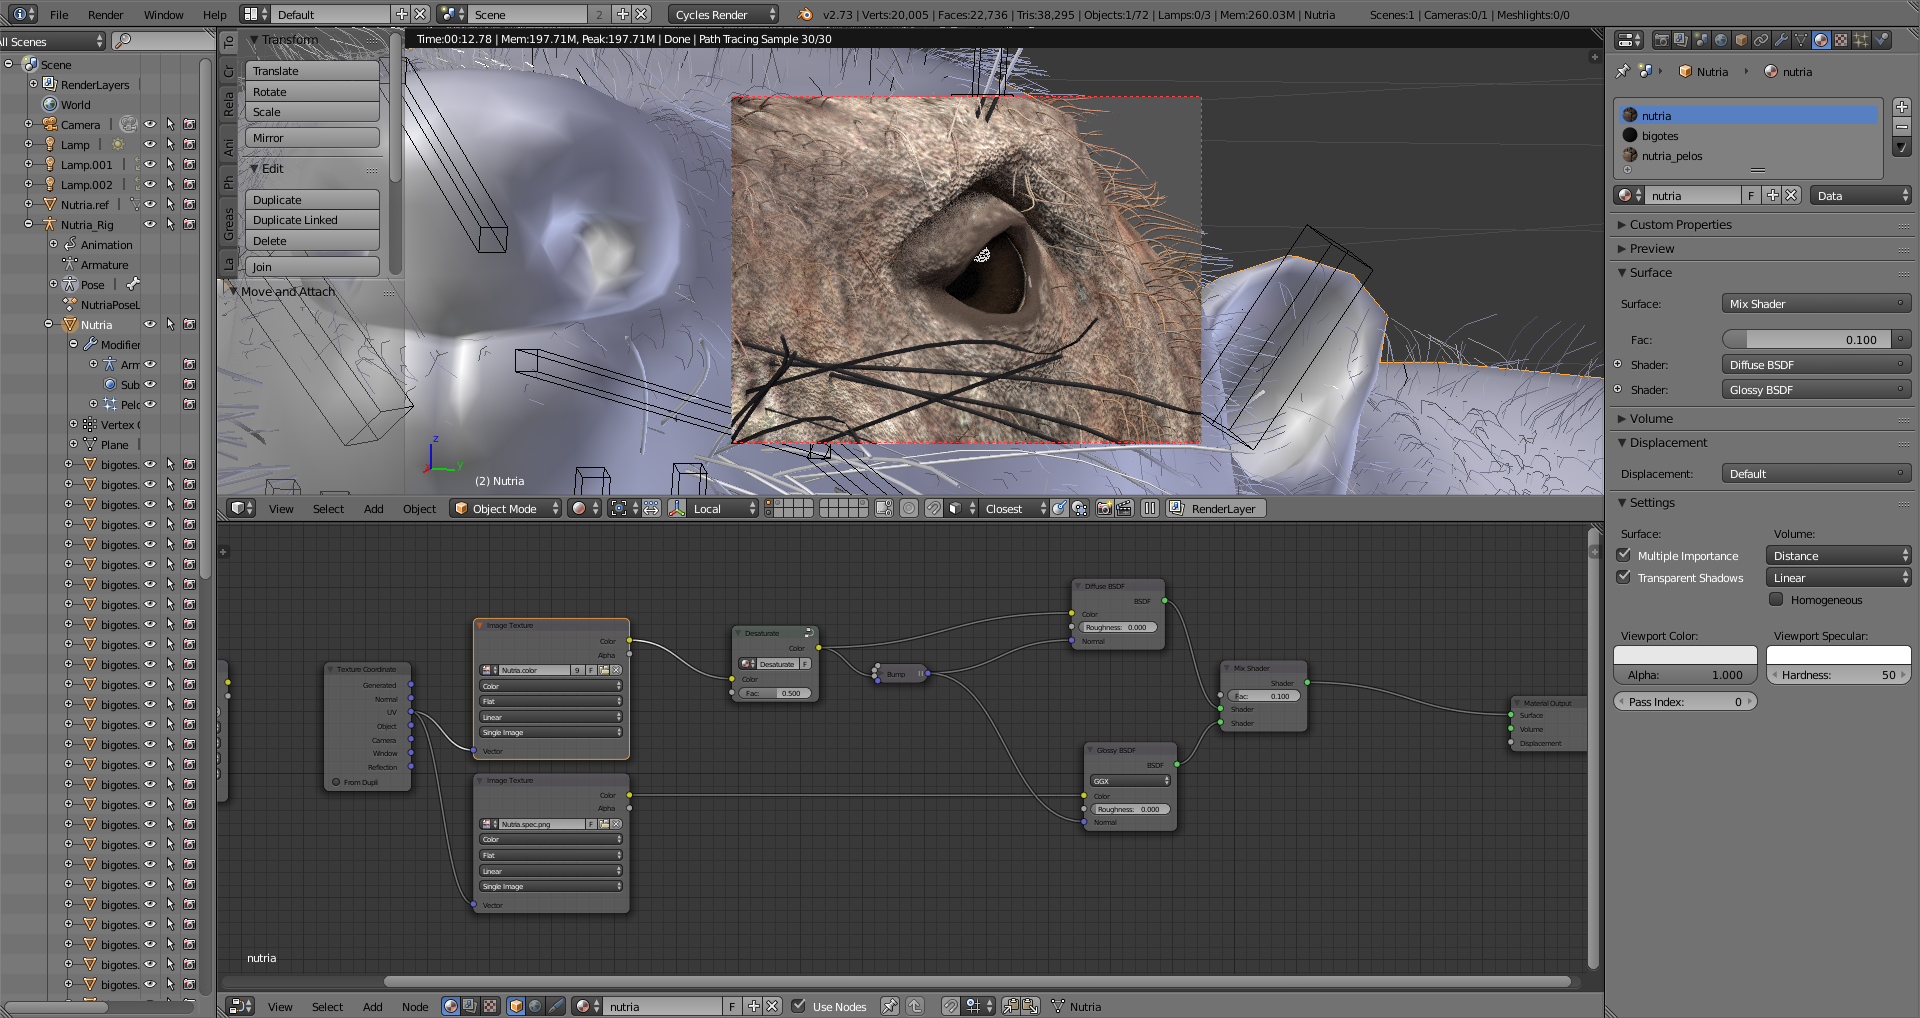Open the Texture properties checker tab
1920x1018 pixels.
click(1841, 40)
